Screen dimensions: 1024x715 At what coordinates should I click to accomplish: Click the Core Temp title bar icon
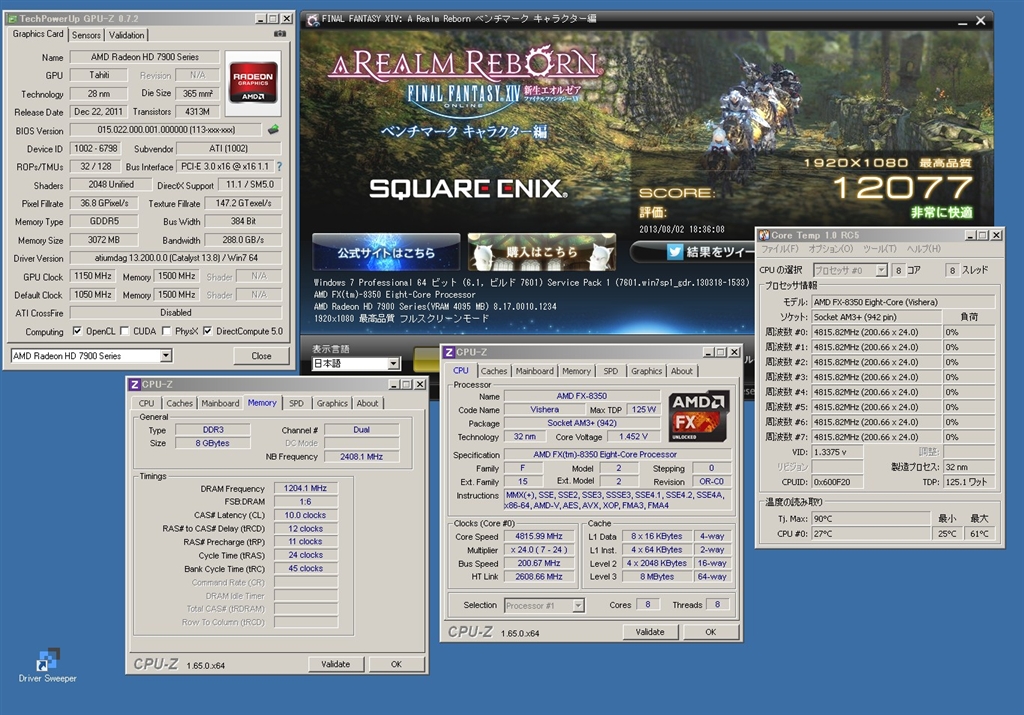(x=763, y=235)
